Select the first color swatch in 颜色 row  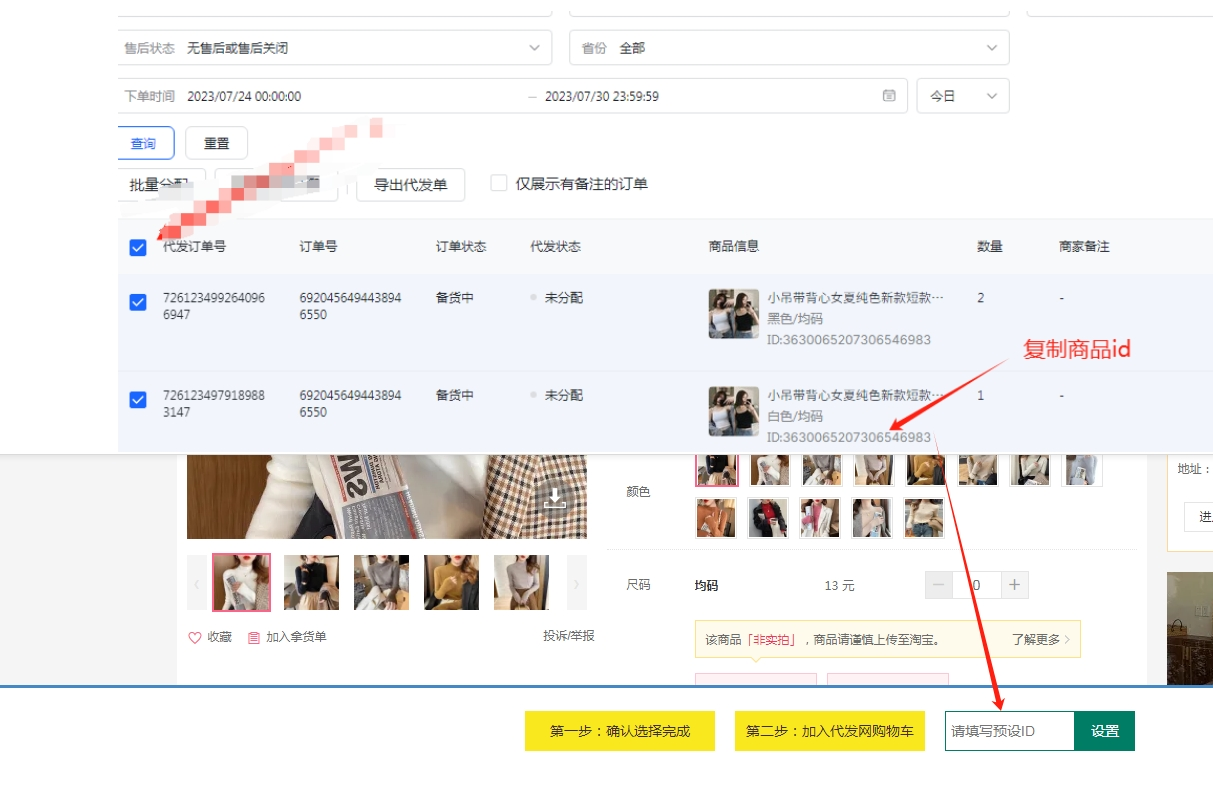[x=717, y=469]
